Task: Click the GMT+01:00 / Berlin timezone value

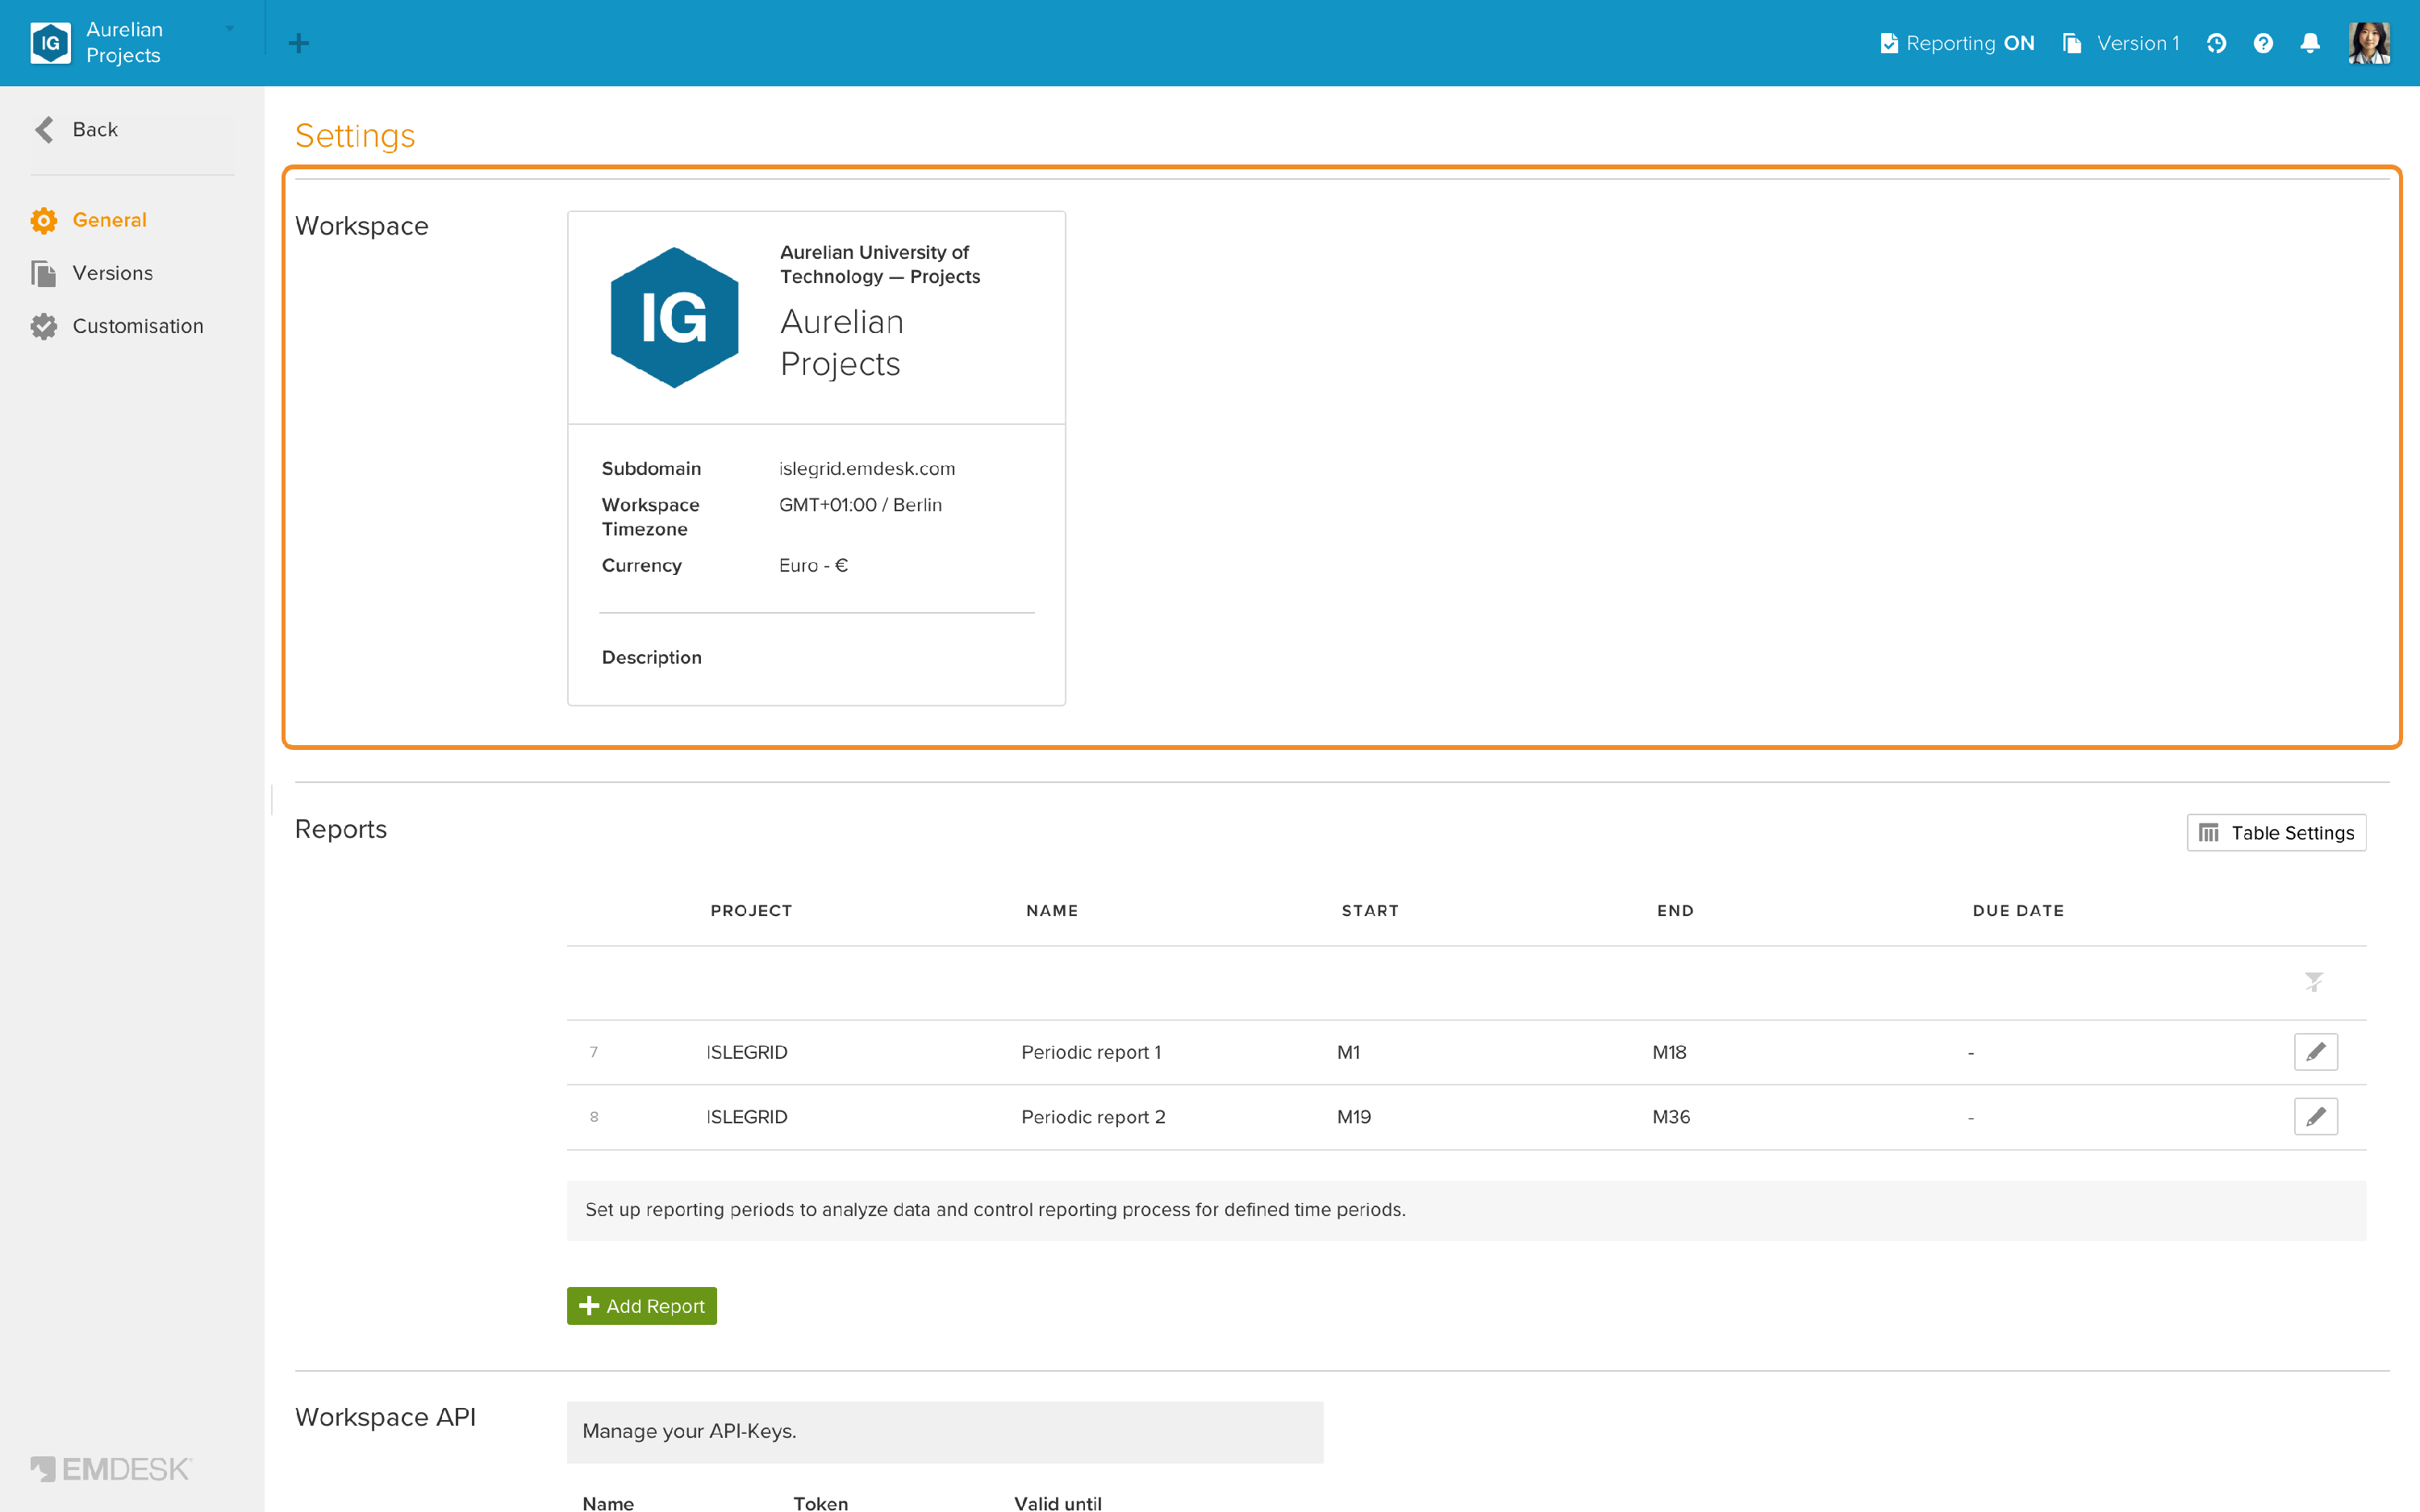Action: [860, 505]
